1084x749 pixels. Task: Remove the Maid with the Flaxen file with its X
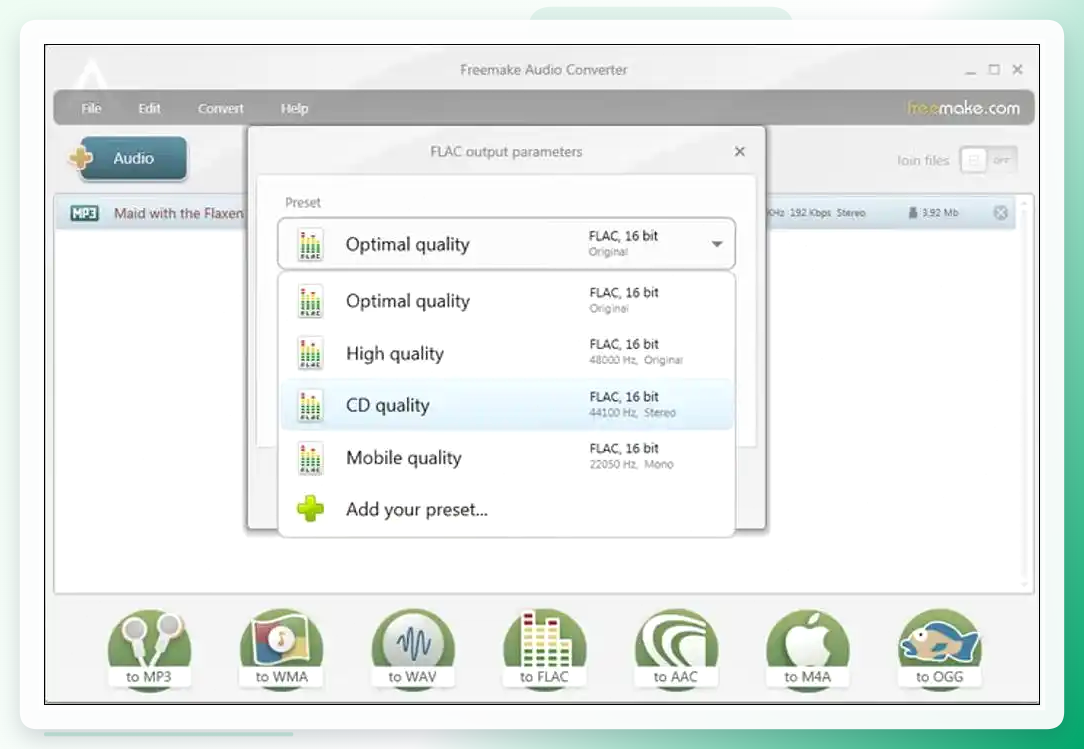point(1000,213)
